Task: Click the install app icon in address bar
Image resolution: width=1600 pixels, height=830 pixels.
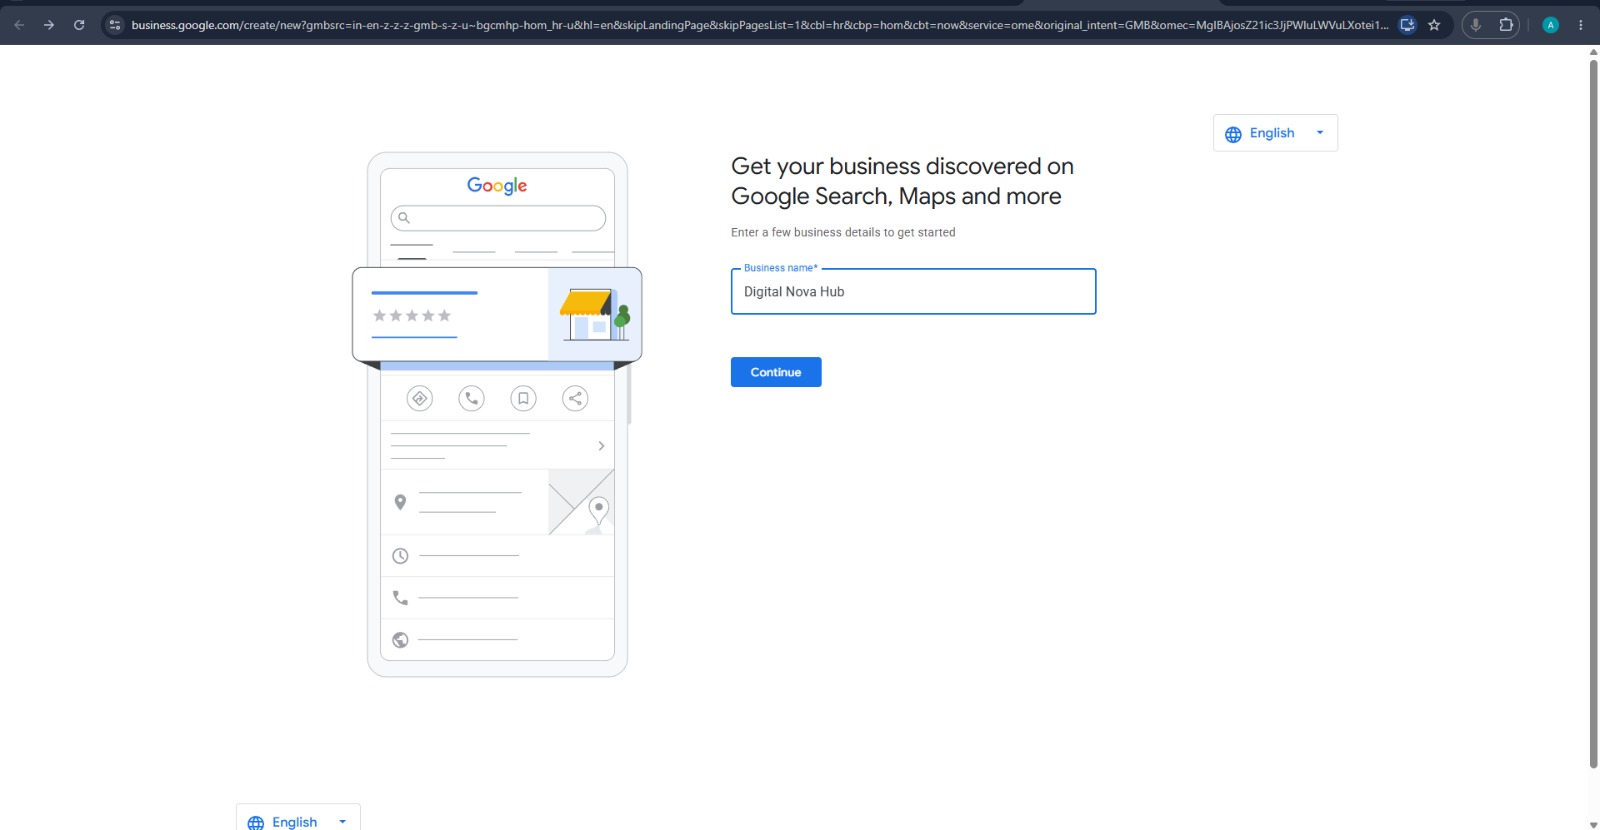Action: [1407, 25]
